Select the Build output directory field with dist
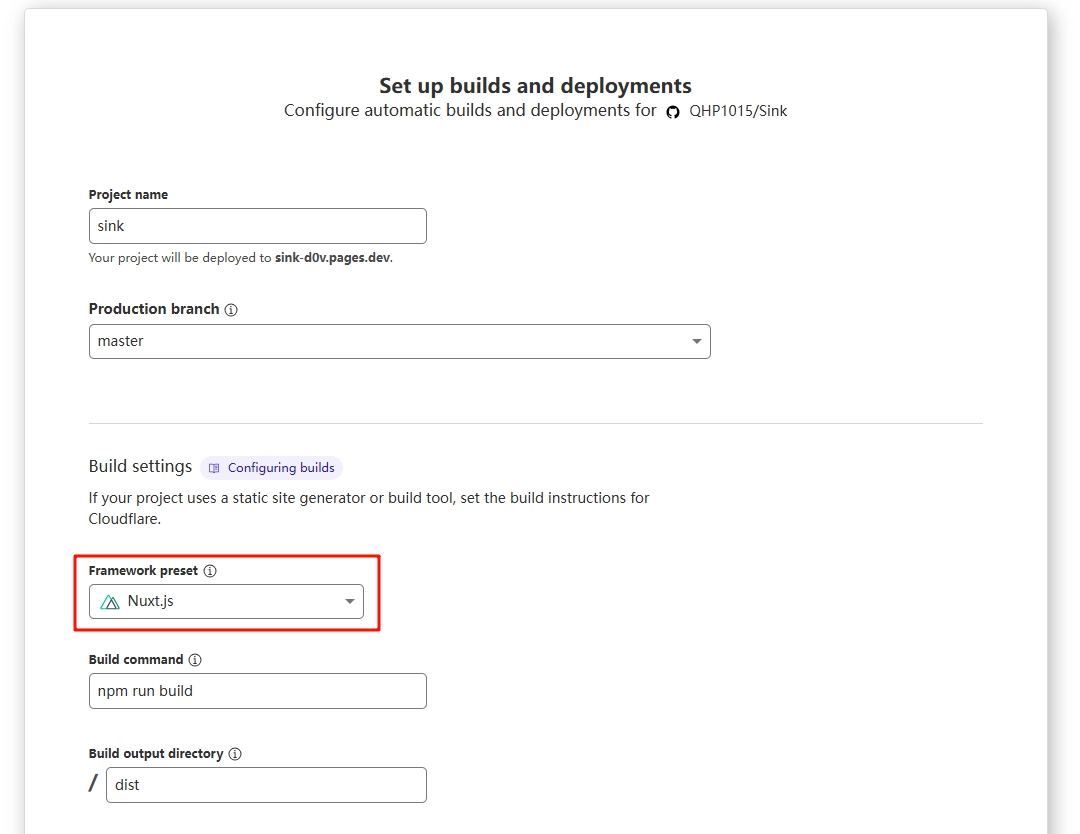1080x834 pixels. (x=266, y=785)
